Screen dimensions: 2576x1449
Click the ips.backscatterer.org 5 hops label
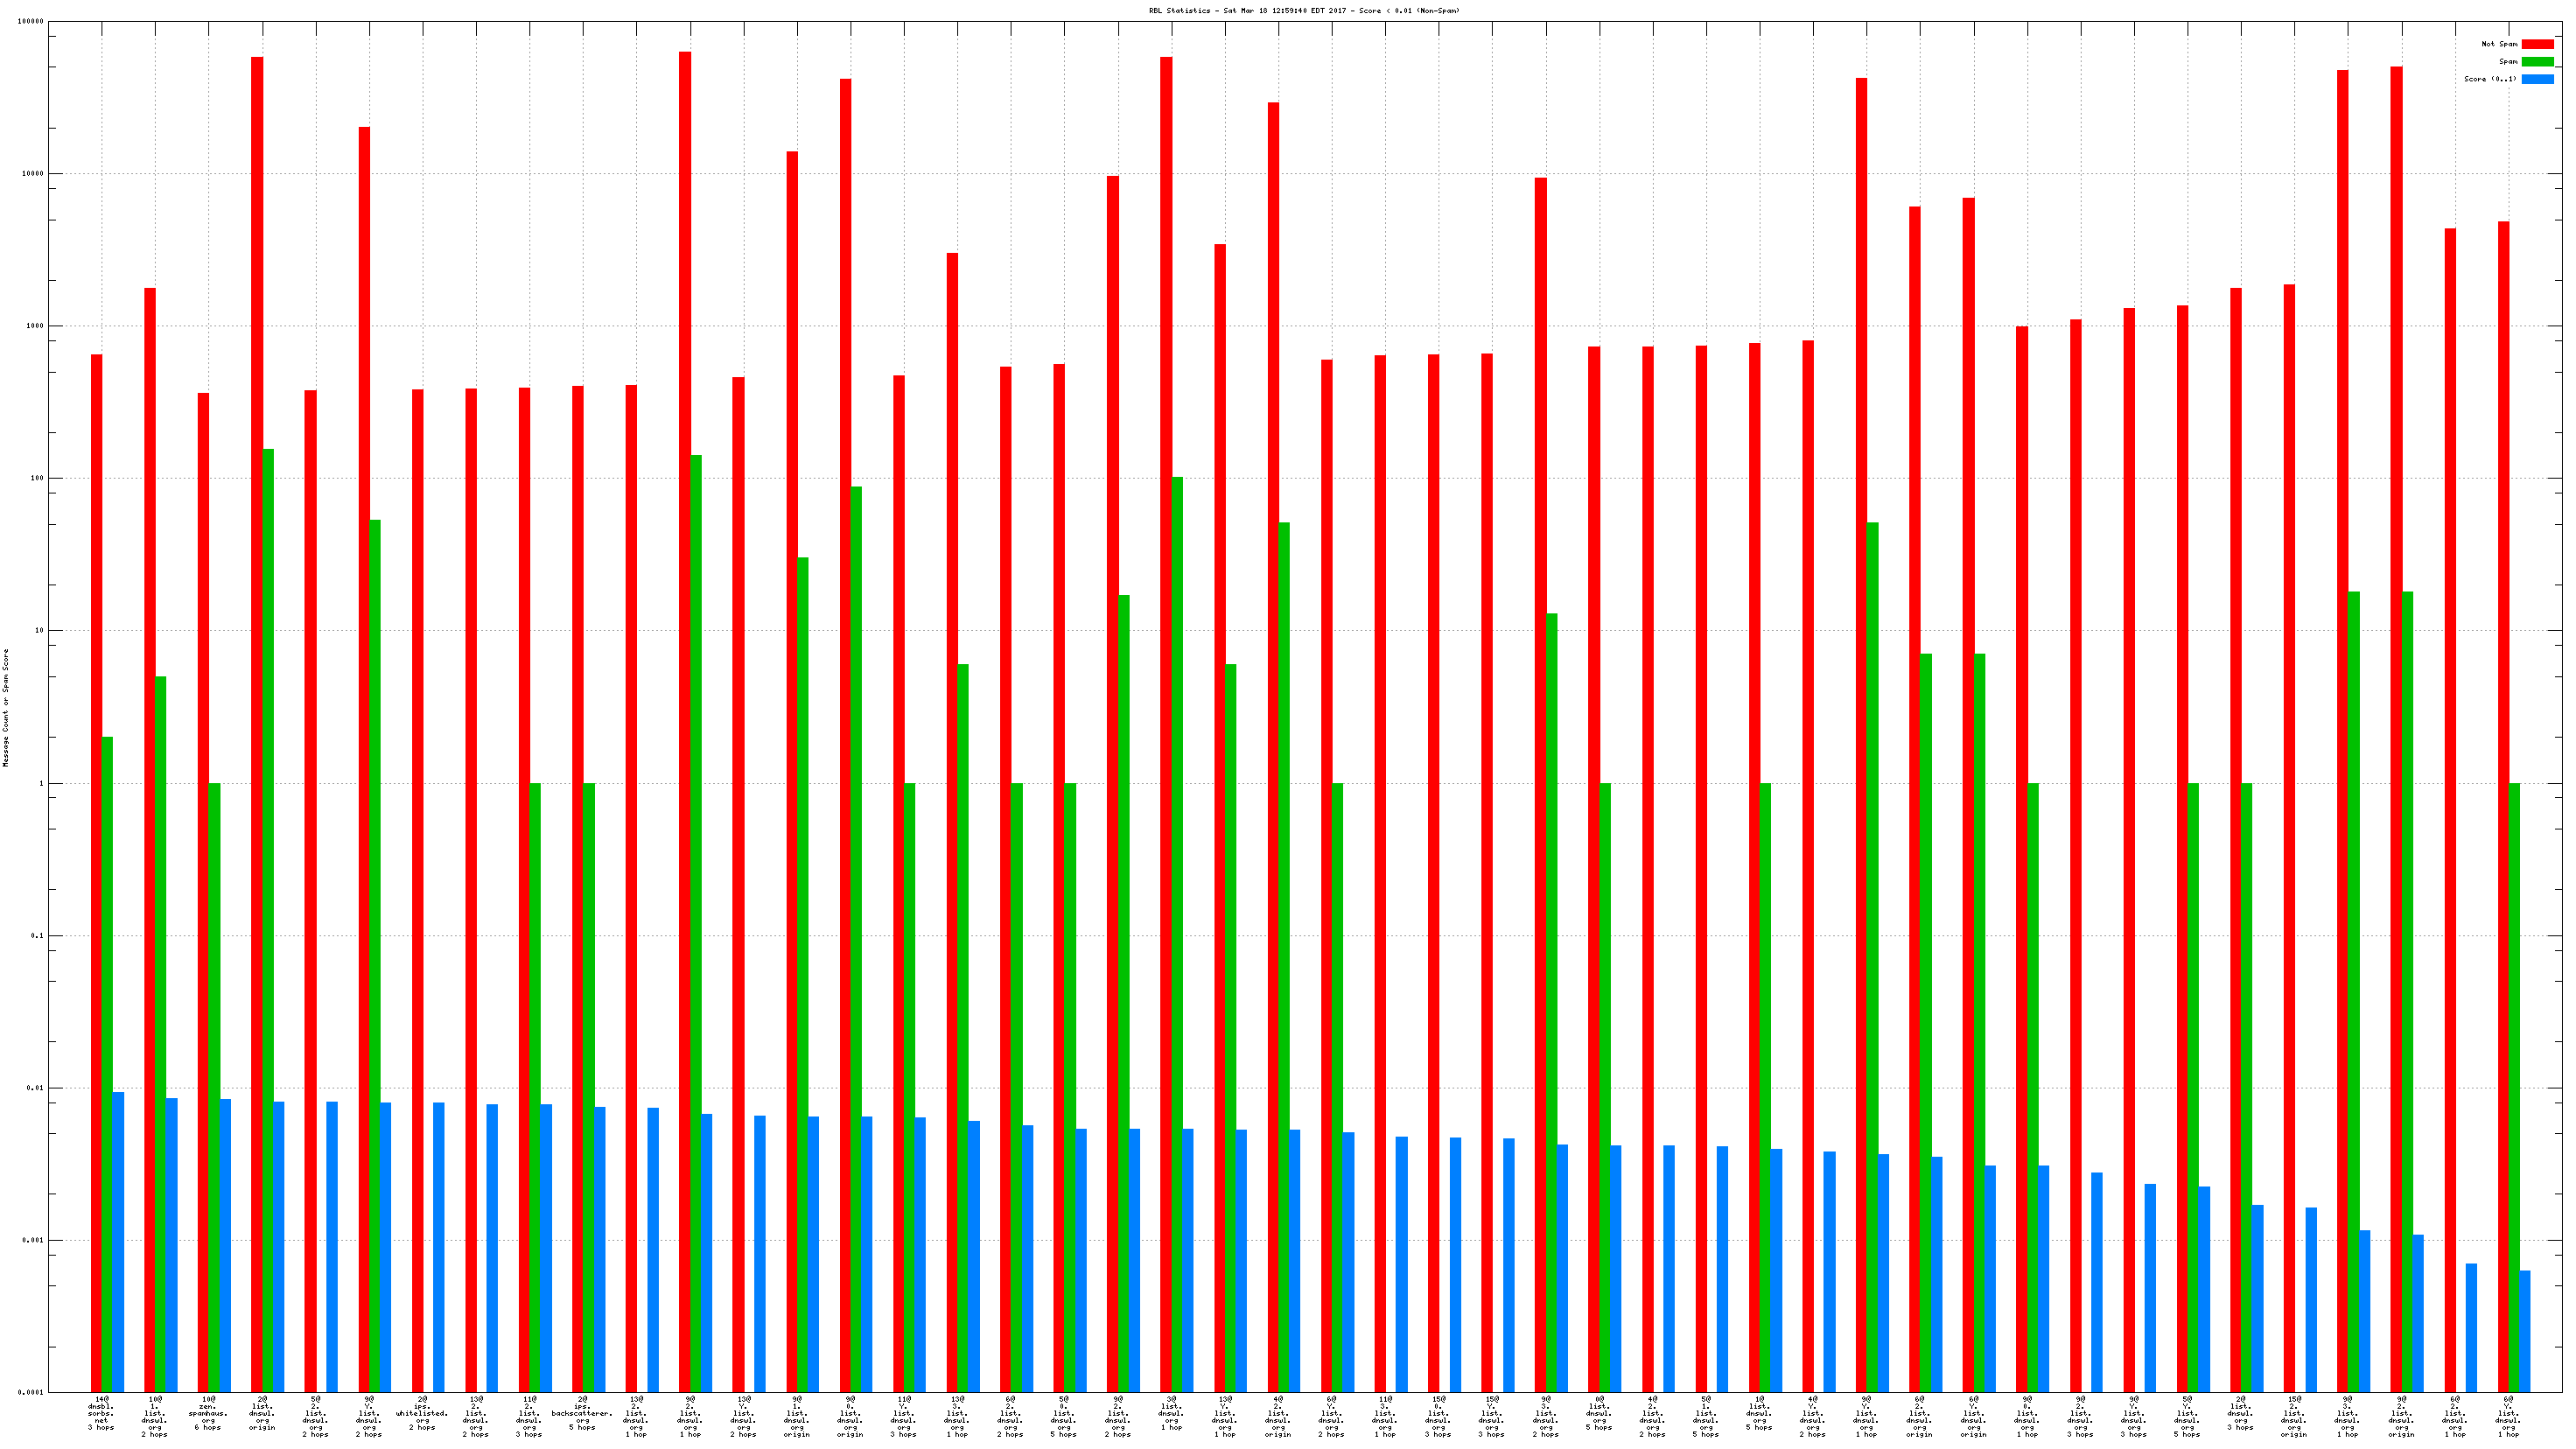click(x=582, y=1413)
